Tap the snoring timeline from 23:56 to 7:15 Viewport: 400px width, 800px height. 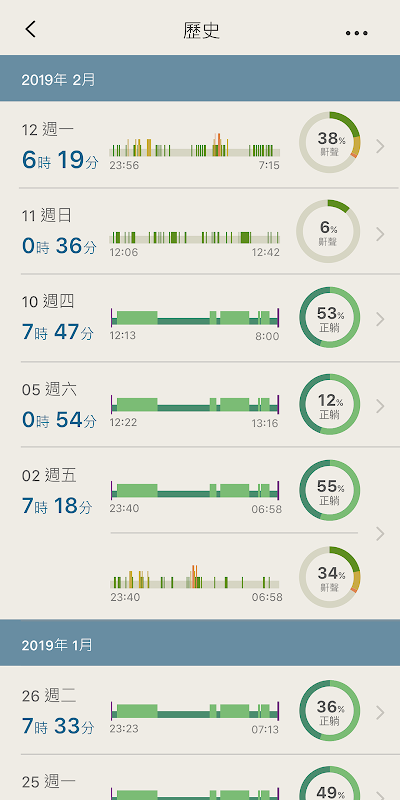click(194, 151)
